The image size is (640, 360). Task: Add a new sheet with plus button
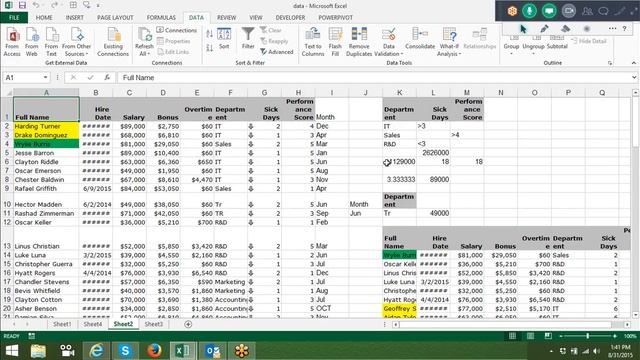point(188,324)
